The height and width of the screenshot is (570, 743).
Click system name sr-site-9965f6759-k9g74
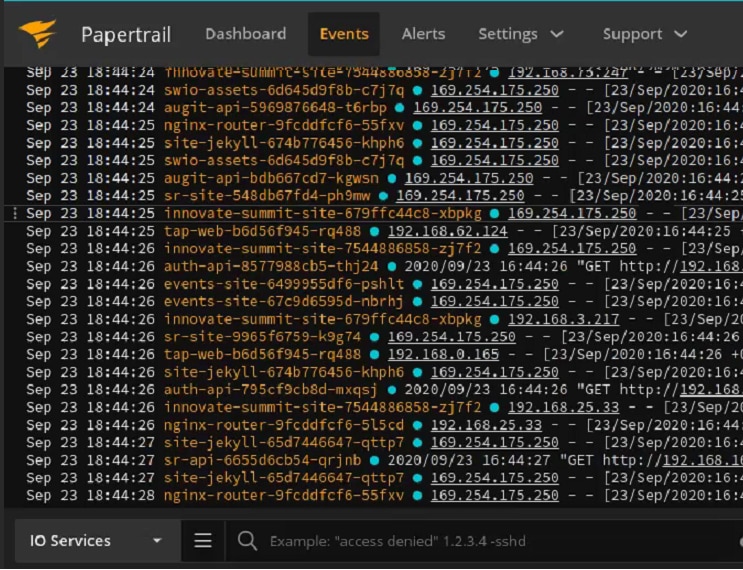[263, 337]
